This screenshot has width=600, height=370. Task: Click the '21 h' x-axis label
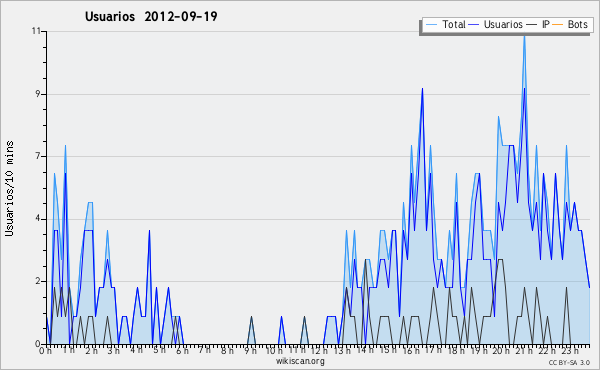[523, 351]
